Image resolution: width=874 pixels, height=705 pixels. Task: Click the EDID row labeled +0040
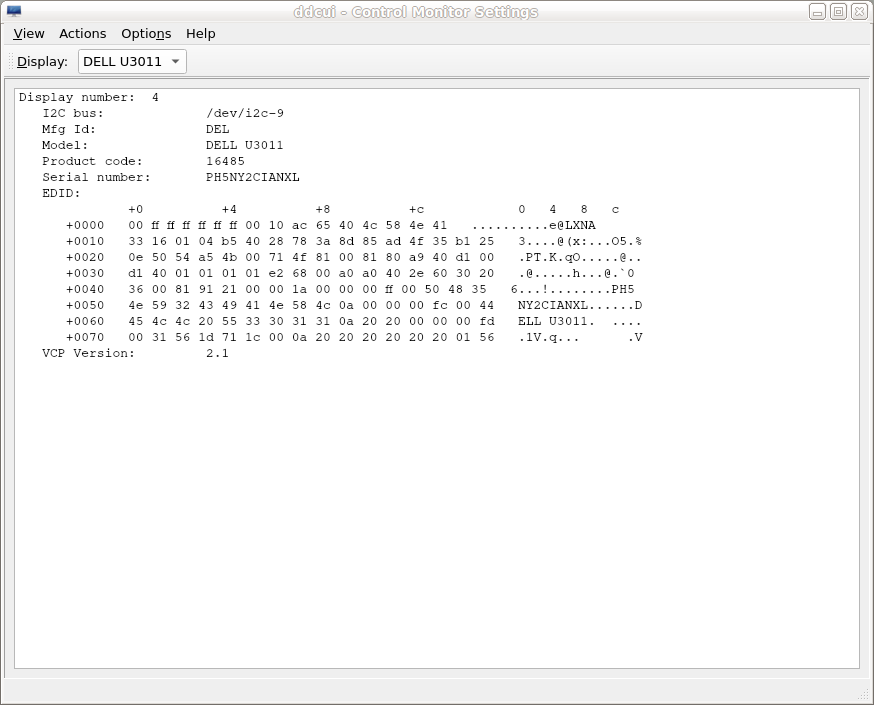point(85,289)
